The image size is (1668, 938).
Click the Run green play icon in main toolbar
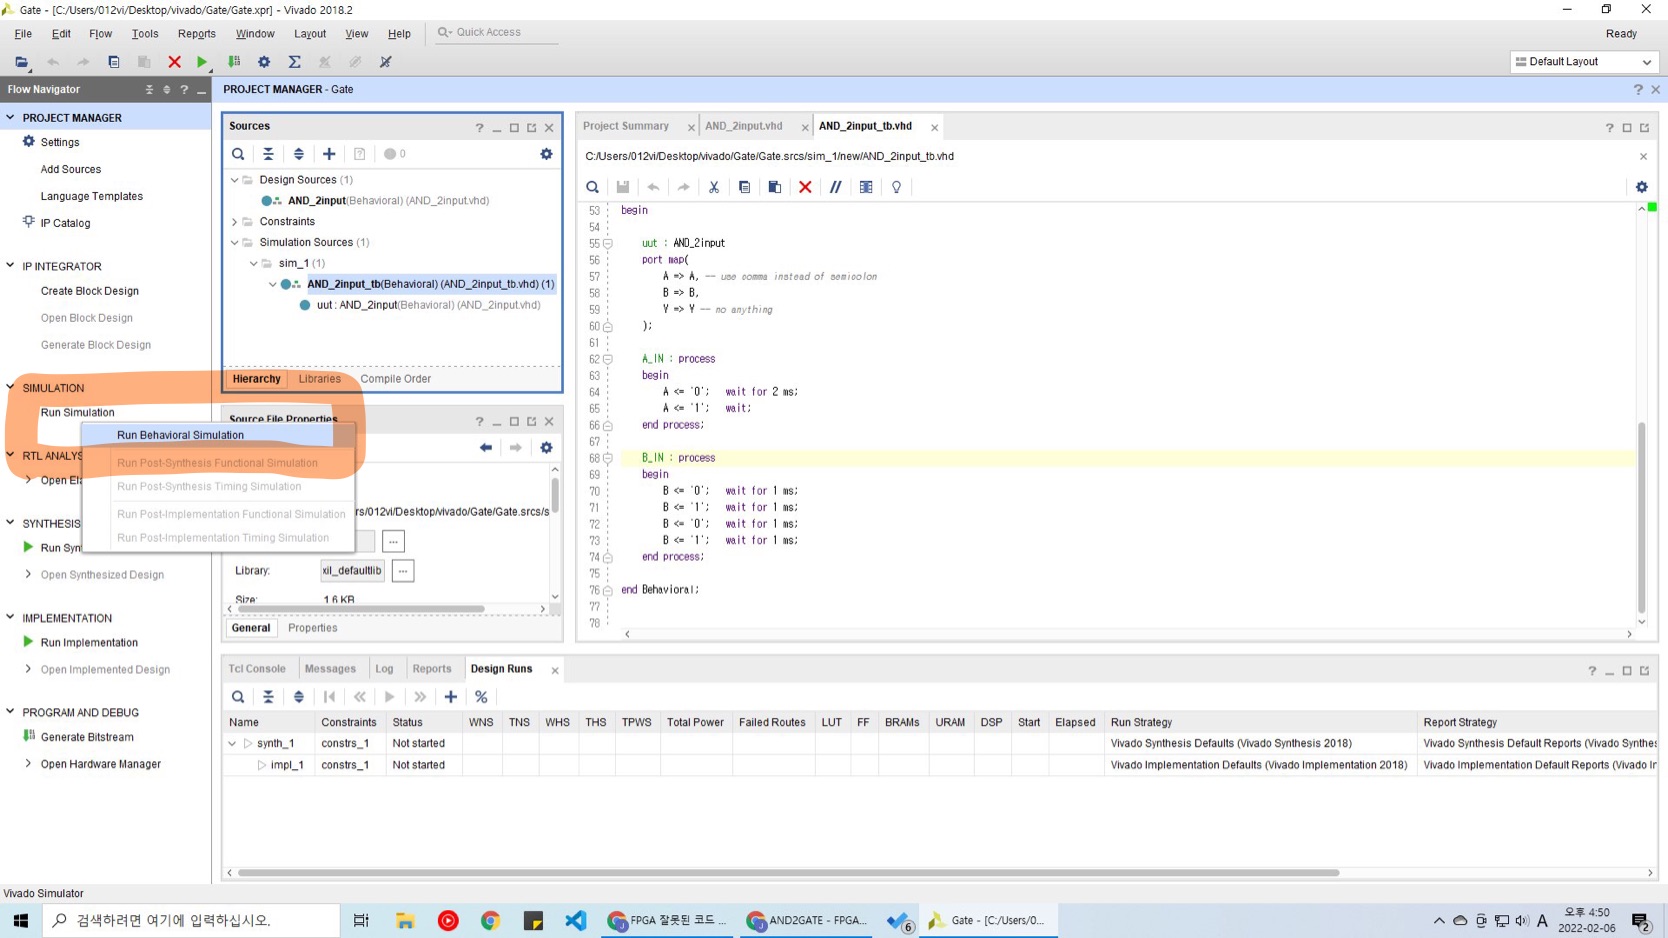[x=202, y=62]
